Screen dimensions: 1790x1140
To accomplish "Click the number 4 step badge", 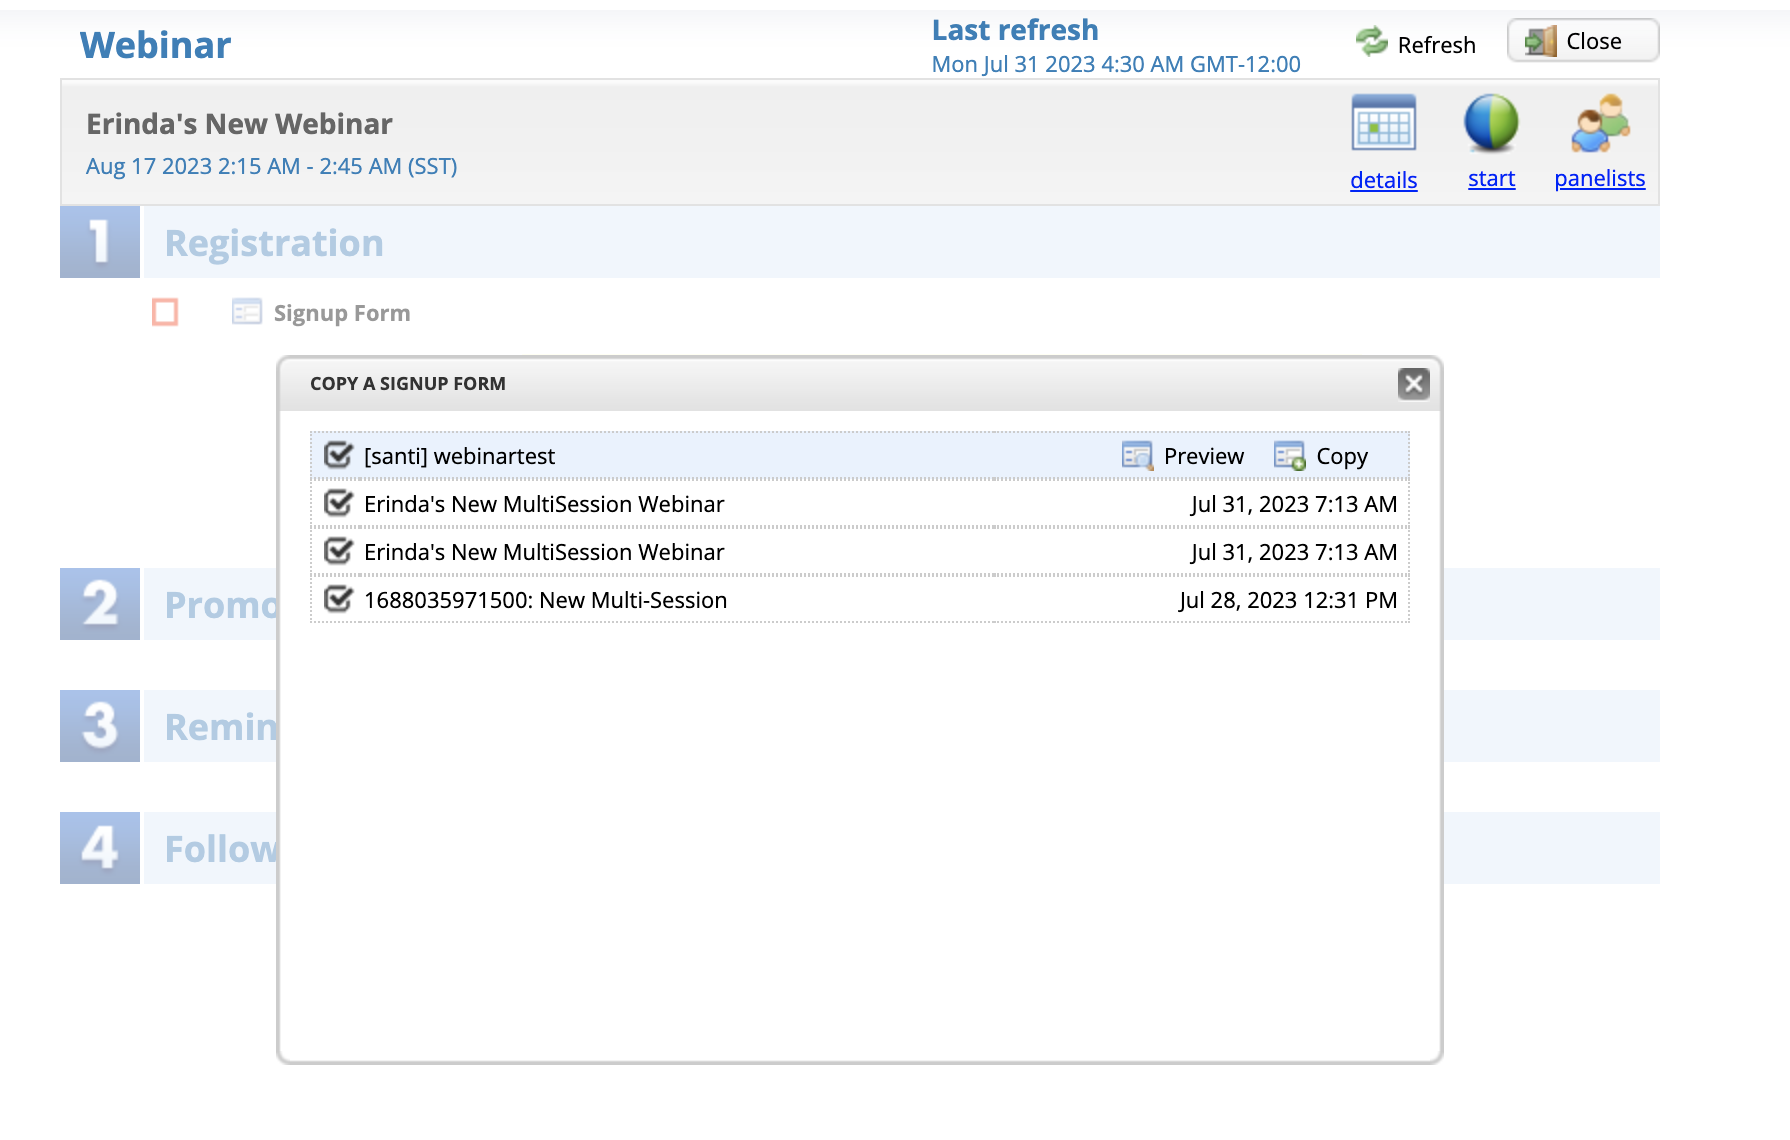I will [x=100, y=848].
